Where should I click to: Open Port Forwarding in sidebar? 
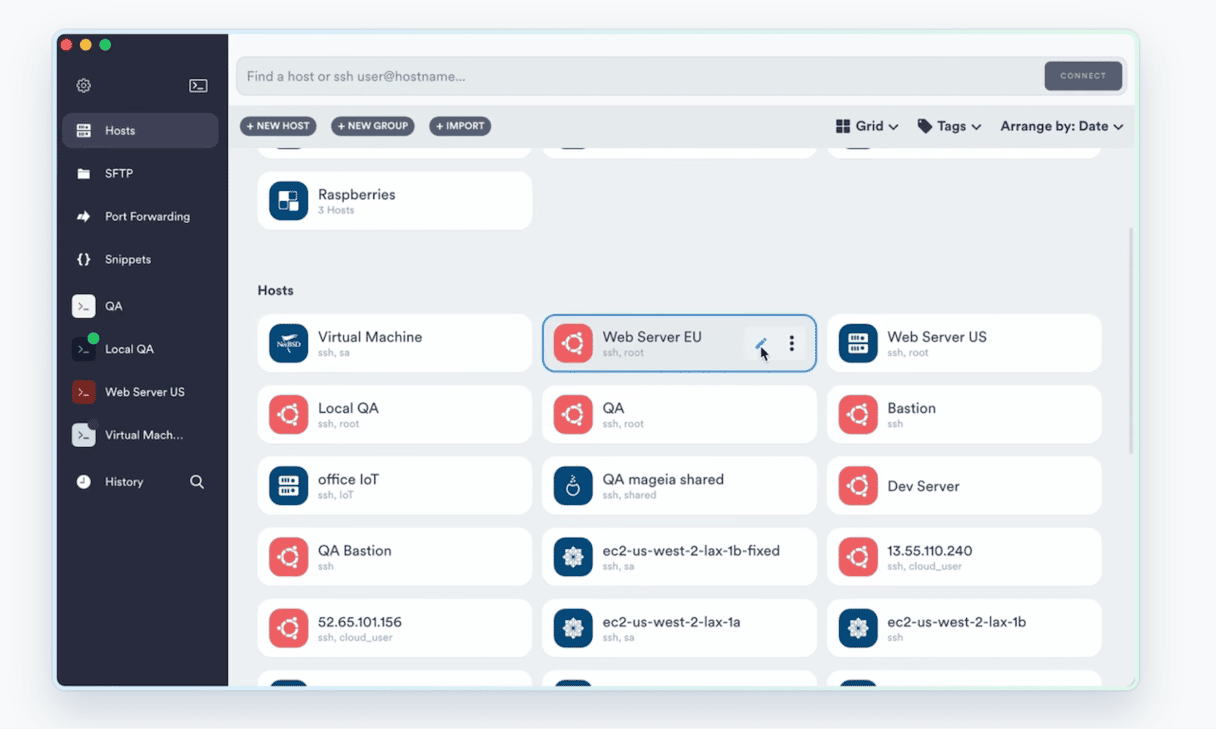point(140,217)
